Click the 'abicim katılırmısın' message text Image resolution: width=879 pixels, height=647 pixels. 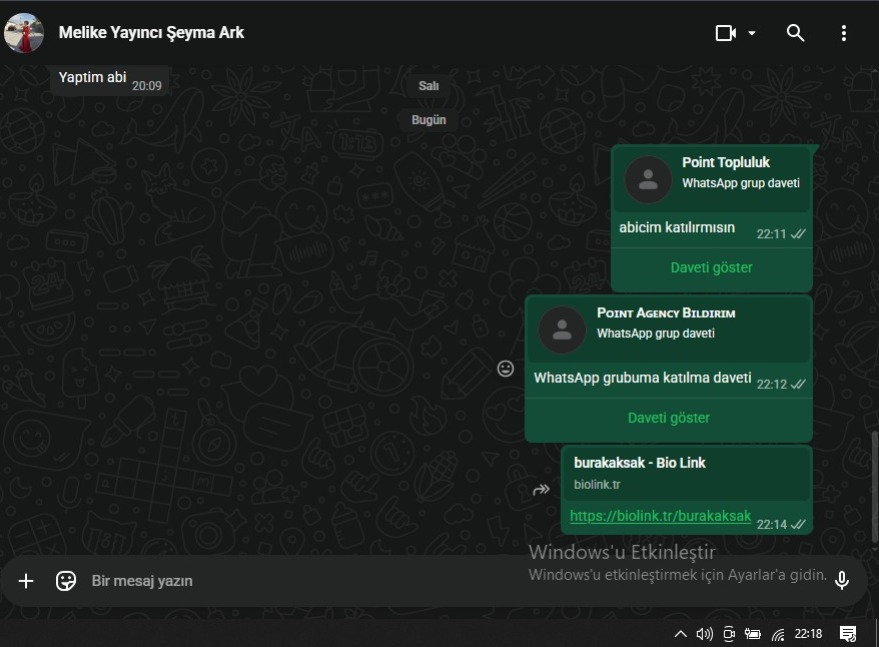pos(677,227)
